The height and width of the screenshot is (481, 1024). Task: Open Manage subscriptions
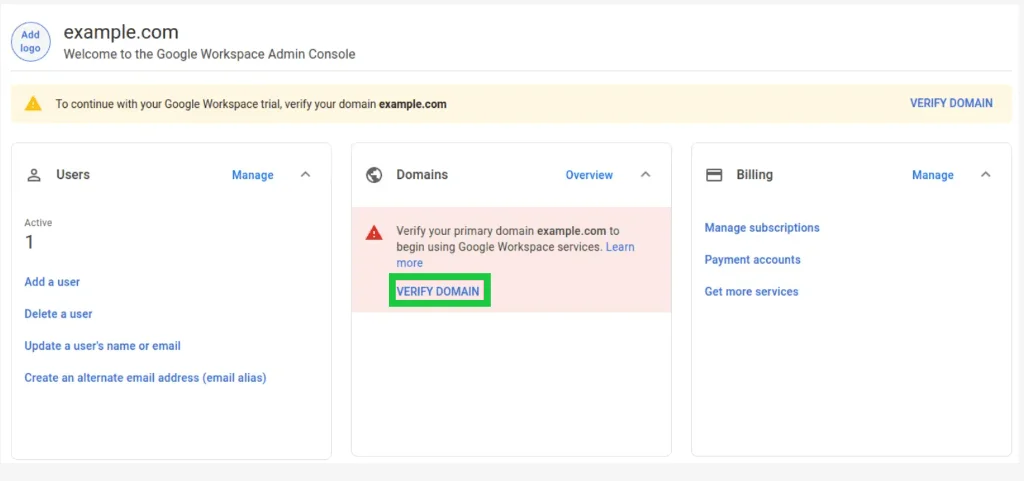[761, 228]
